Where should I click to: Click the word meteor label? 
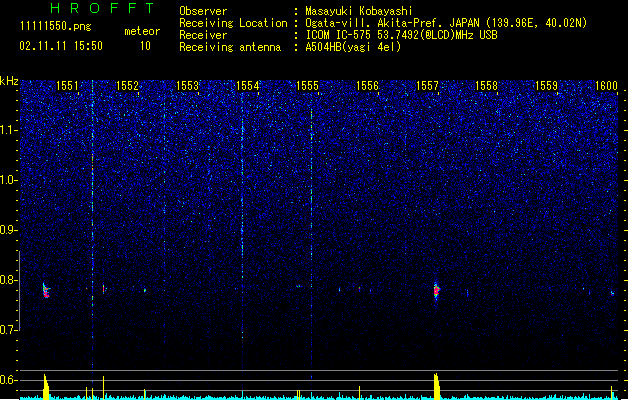(x=142, y=31)
